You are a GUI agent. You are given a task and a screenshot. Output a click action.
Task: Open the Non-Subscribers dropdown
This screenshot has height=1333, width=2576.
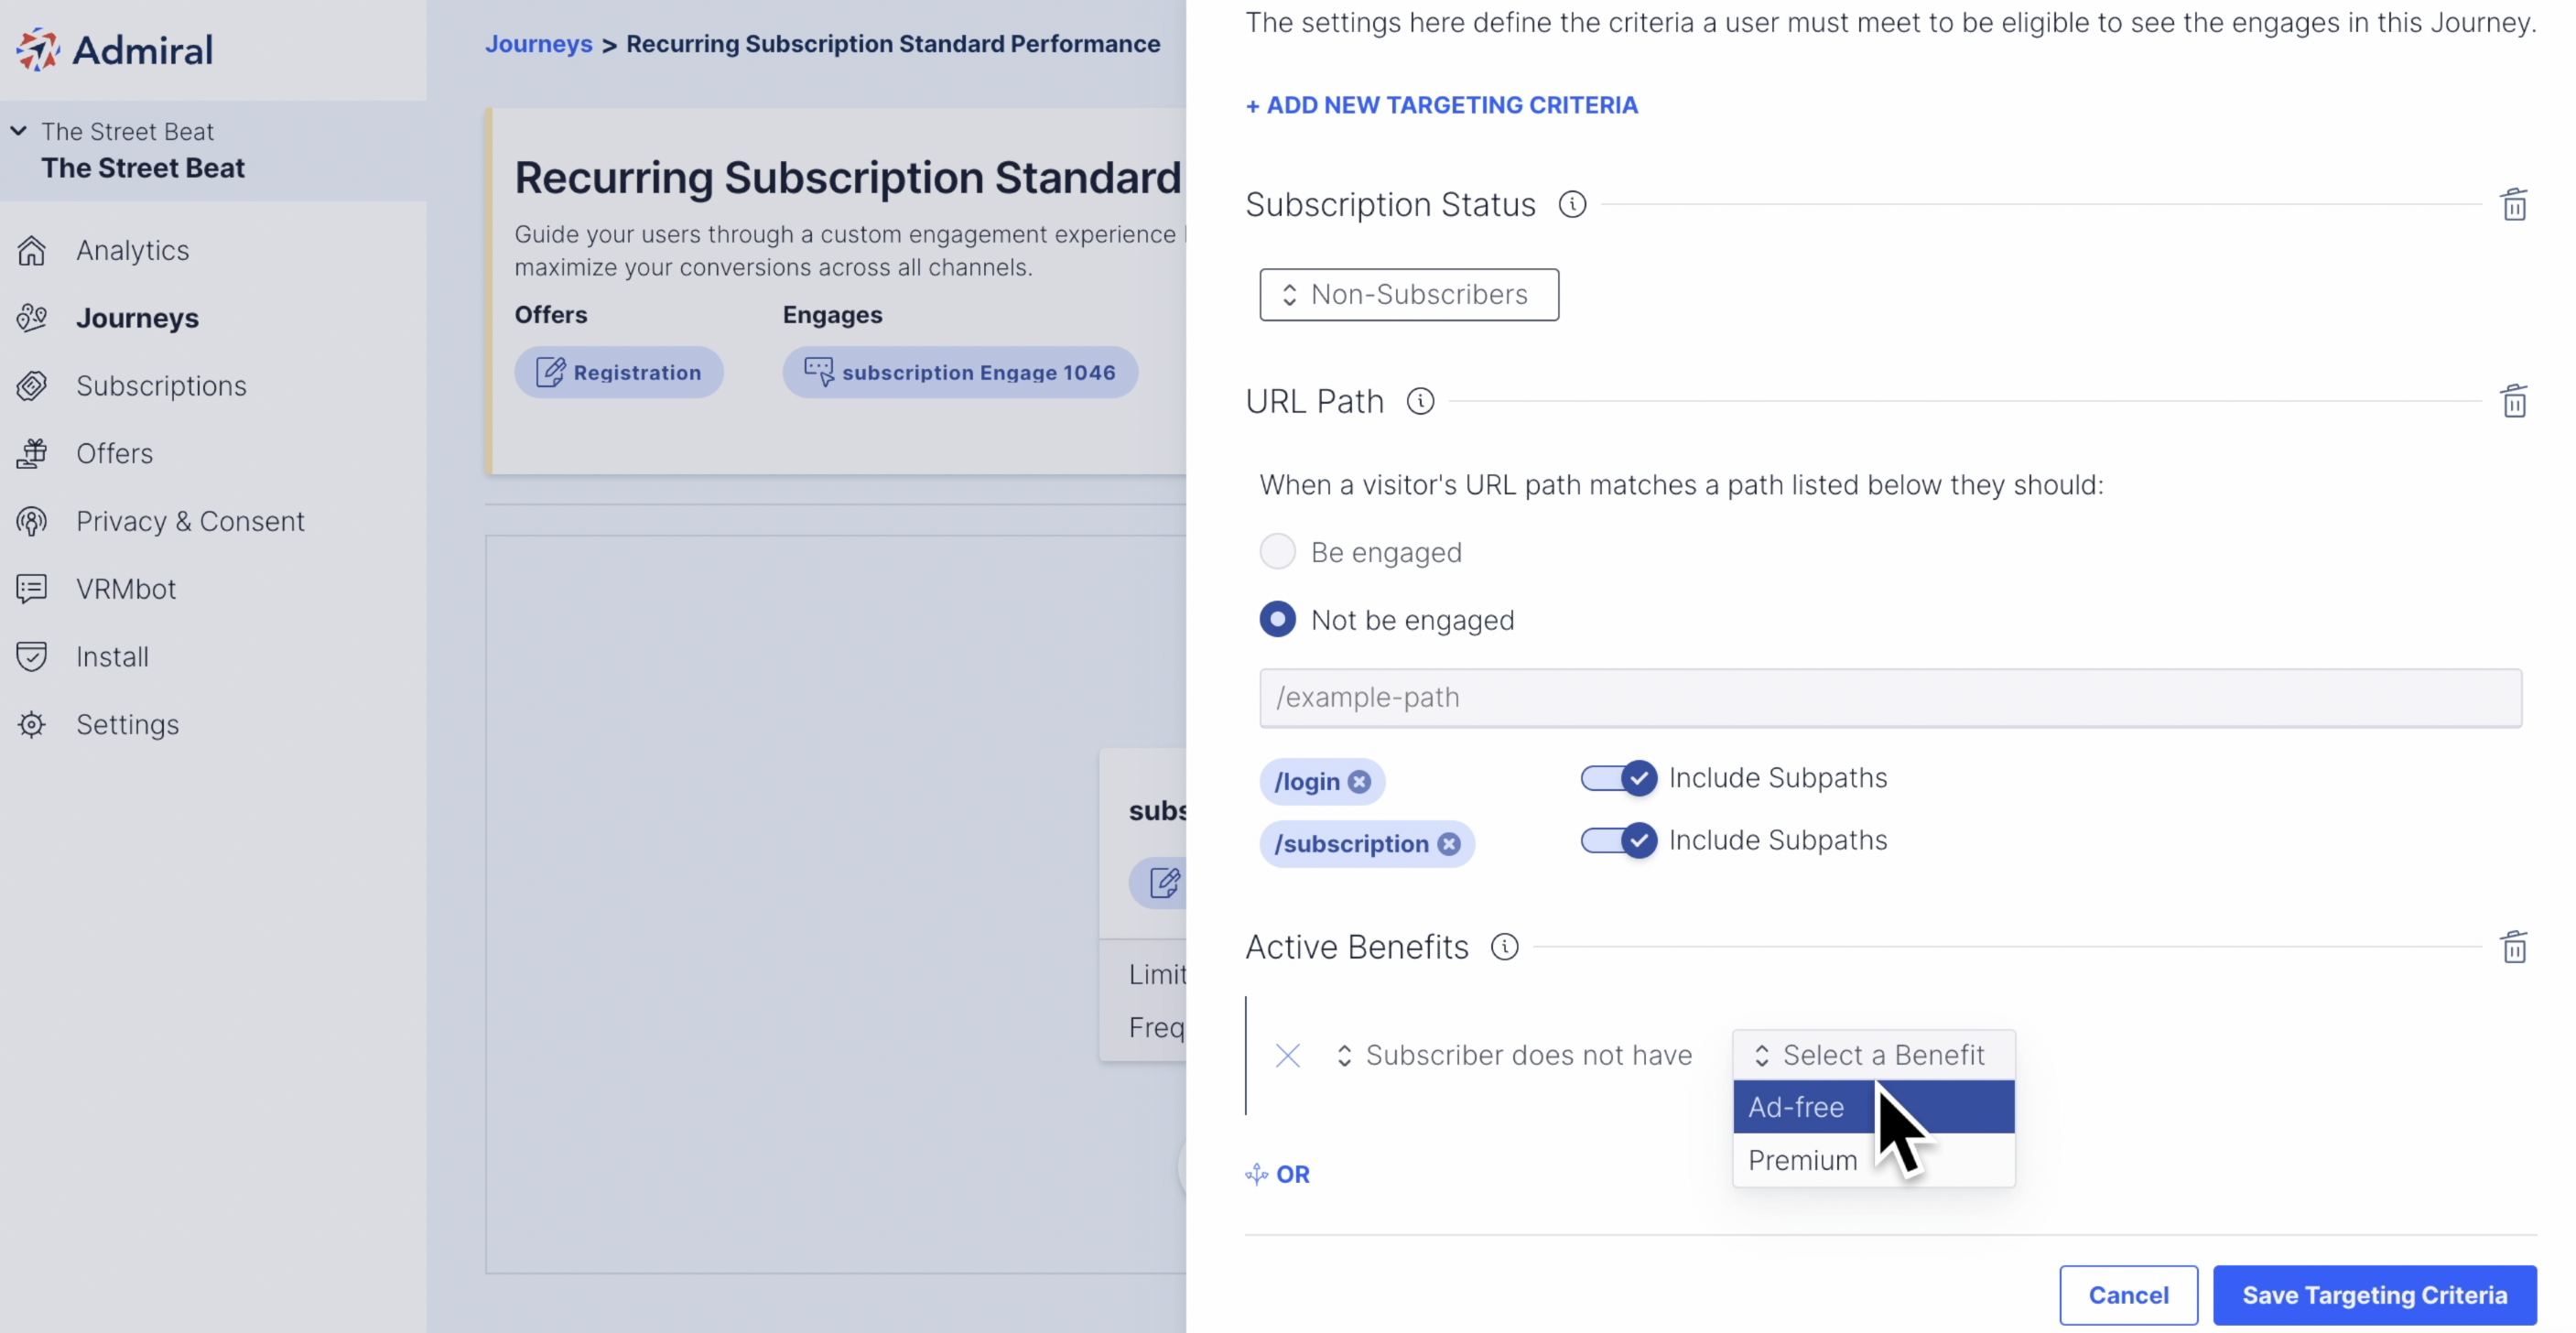1409,294
